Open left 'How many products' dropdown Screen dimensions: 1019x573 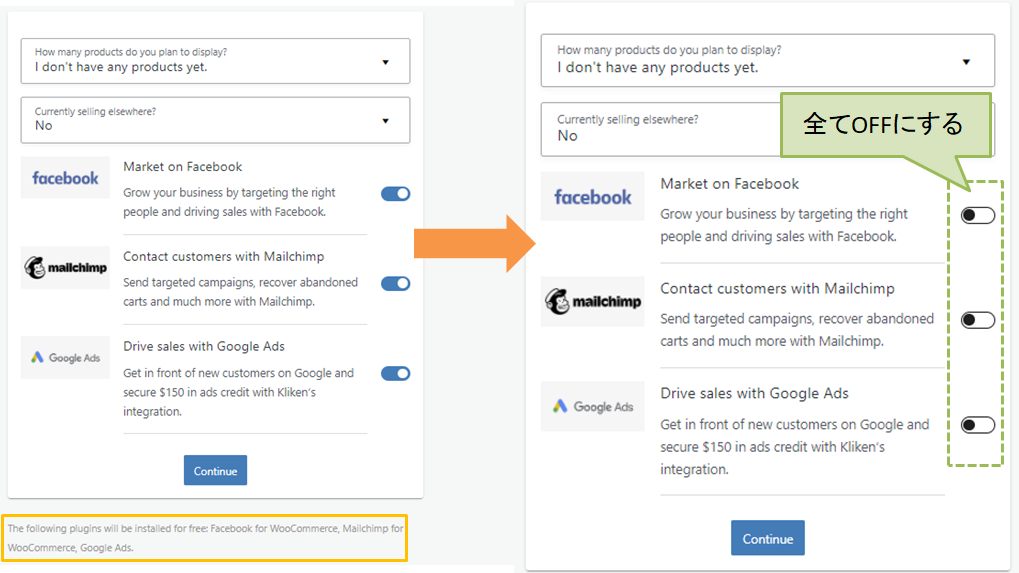point(215,61)
